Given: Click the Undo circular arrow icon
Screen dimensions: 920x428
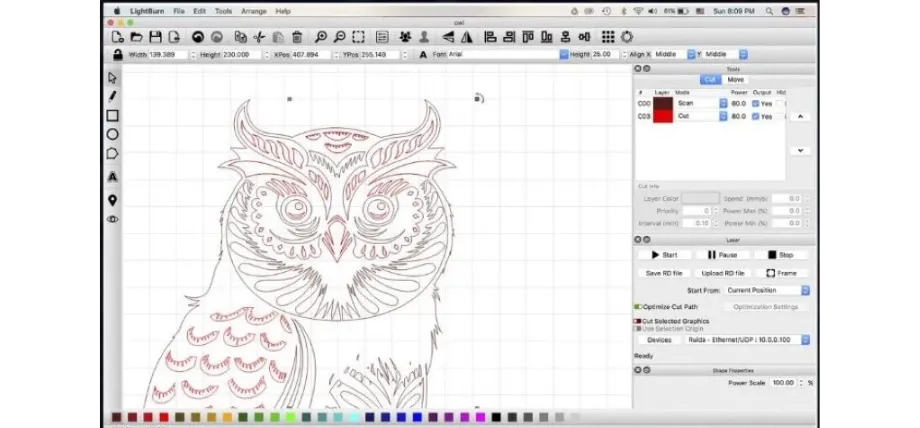Looking at the screenshot, I should (198, 37).
